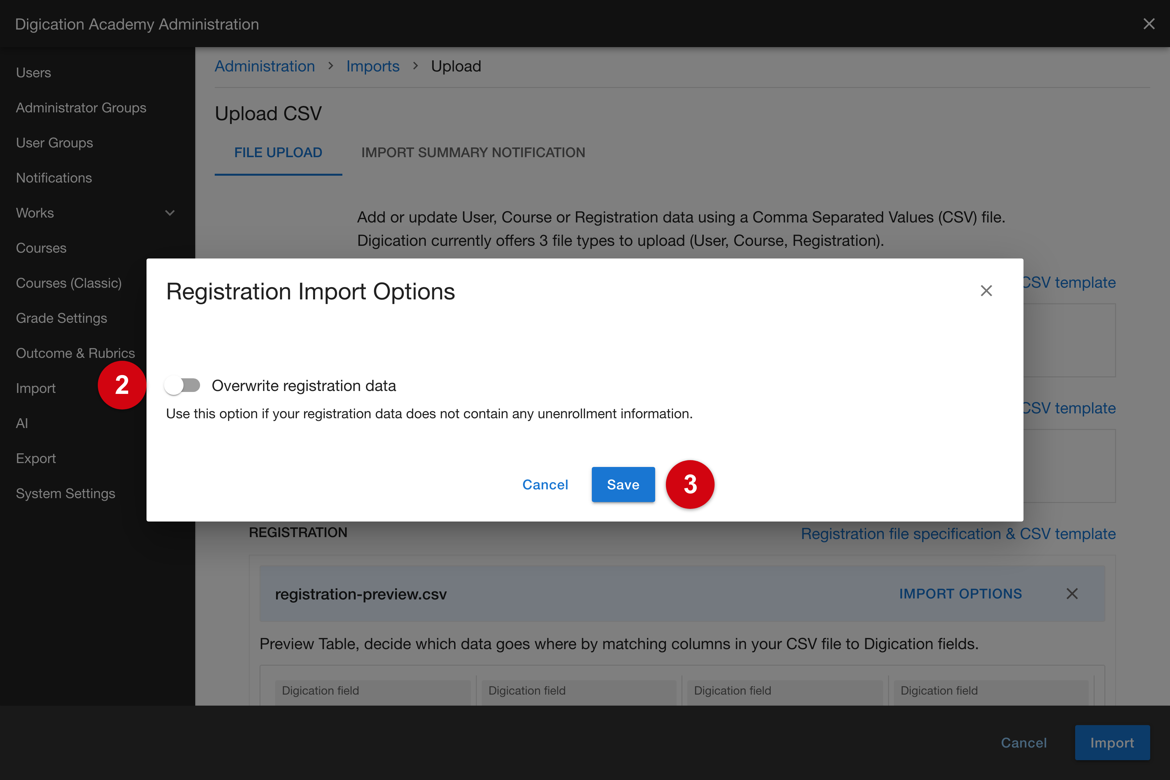1170x780 pixels.
Task: Switch to the FILE UPLOAD tab
Action: coord(278,152)
